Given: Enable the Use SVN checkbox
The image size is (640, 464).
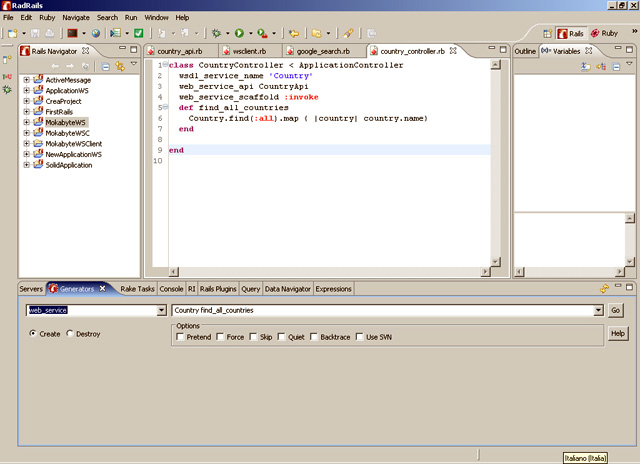Looking at the screenshot, I should click(359, 337).
